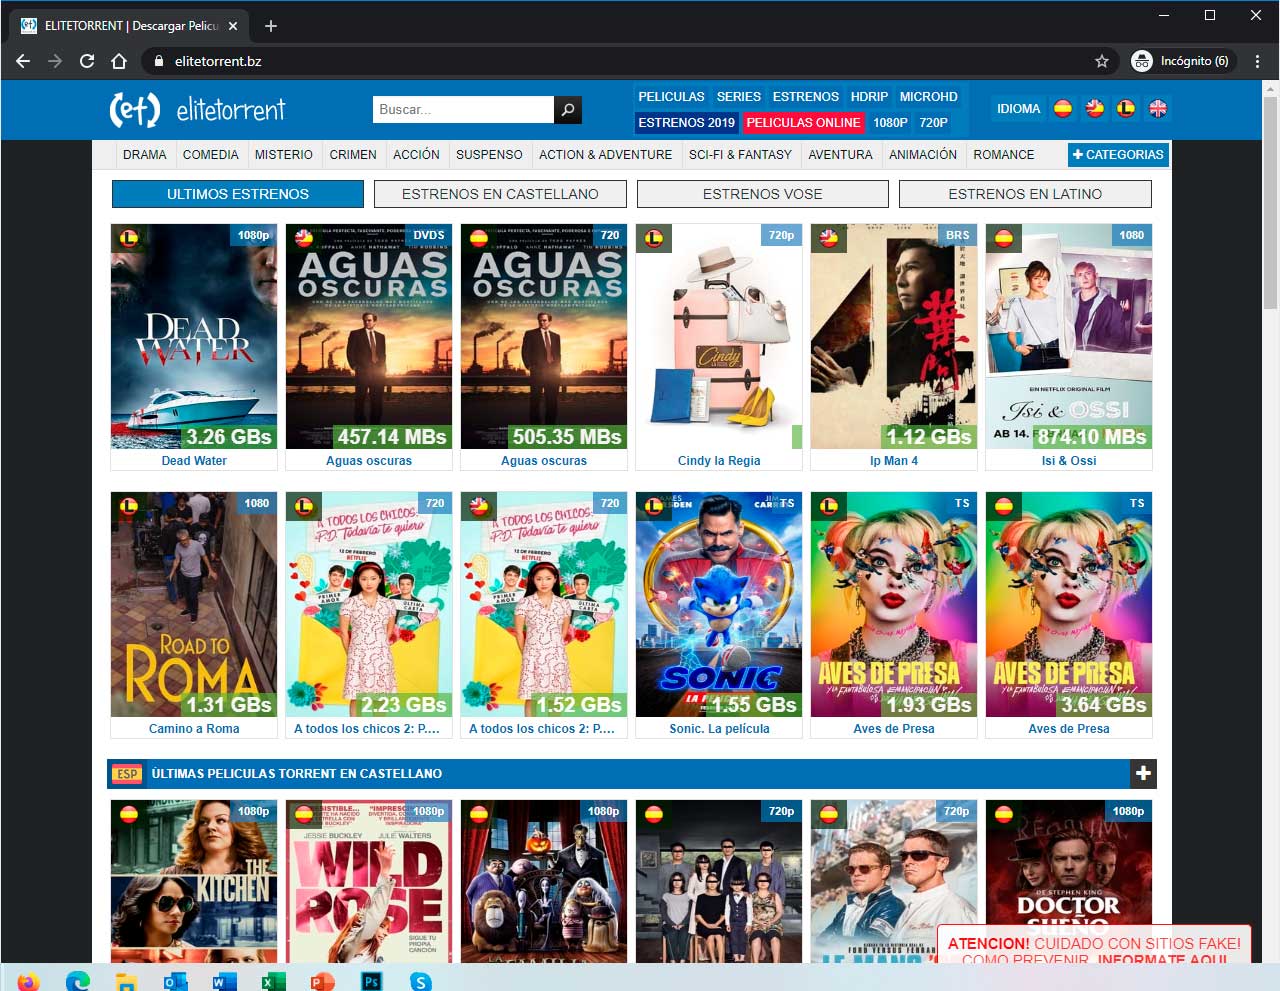Open the Dead Water title link
The width and height of the screenshot is (1280, 991).
194,461
